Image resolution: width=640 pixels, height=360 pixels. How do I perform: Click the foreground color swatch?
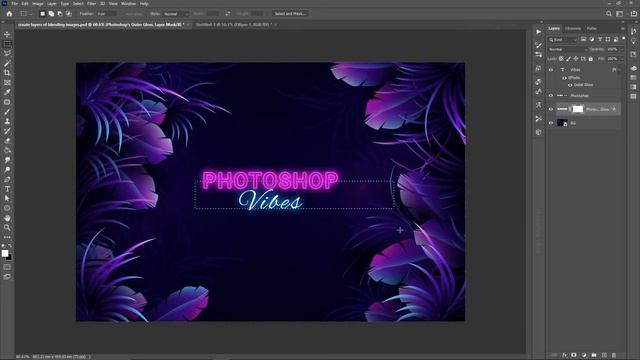click(x=5, y=253)
